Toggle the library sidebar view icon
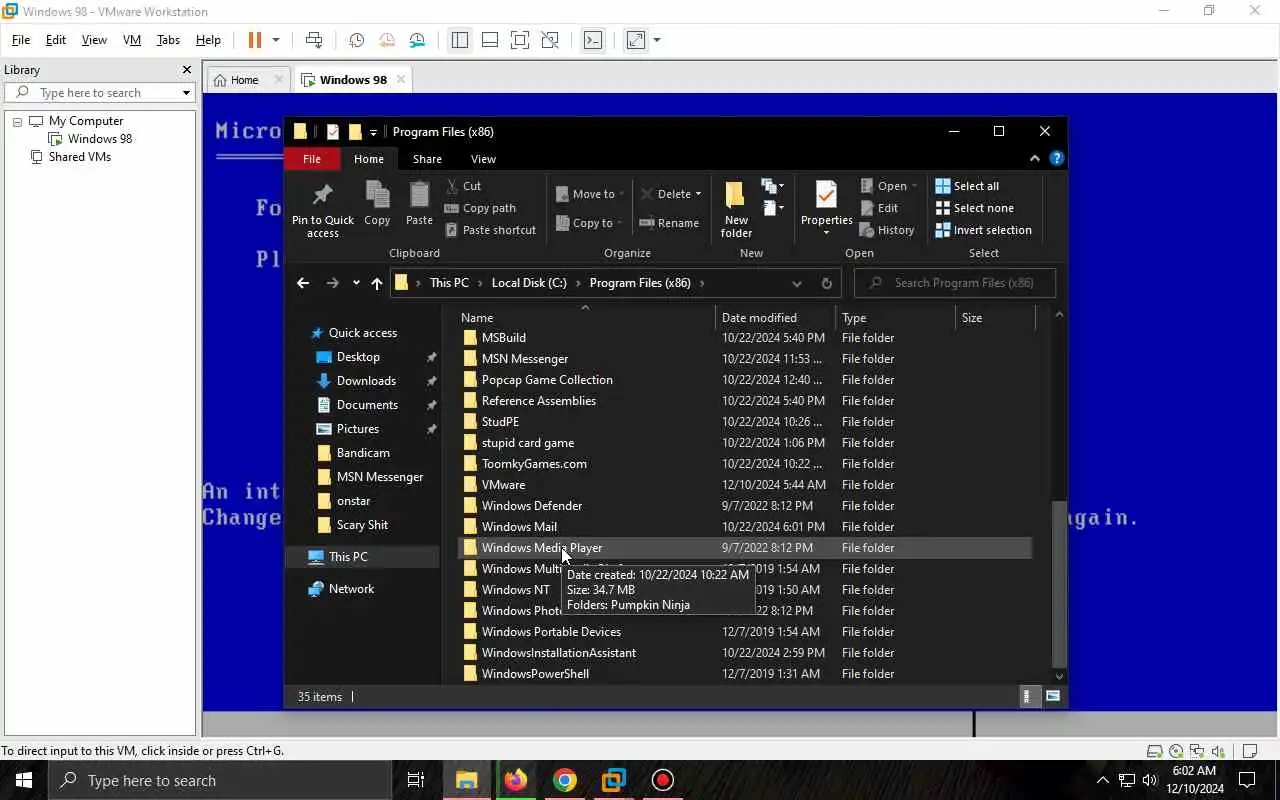 click(460, 40)
